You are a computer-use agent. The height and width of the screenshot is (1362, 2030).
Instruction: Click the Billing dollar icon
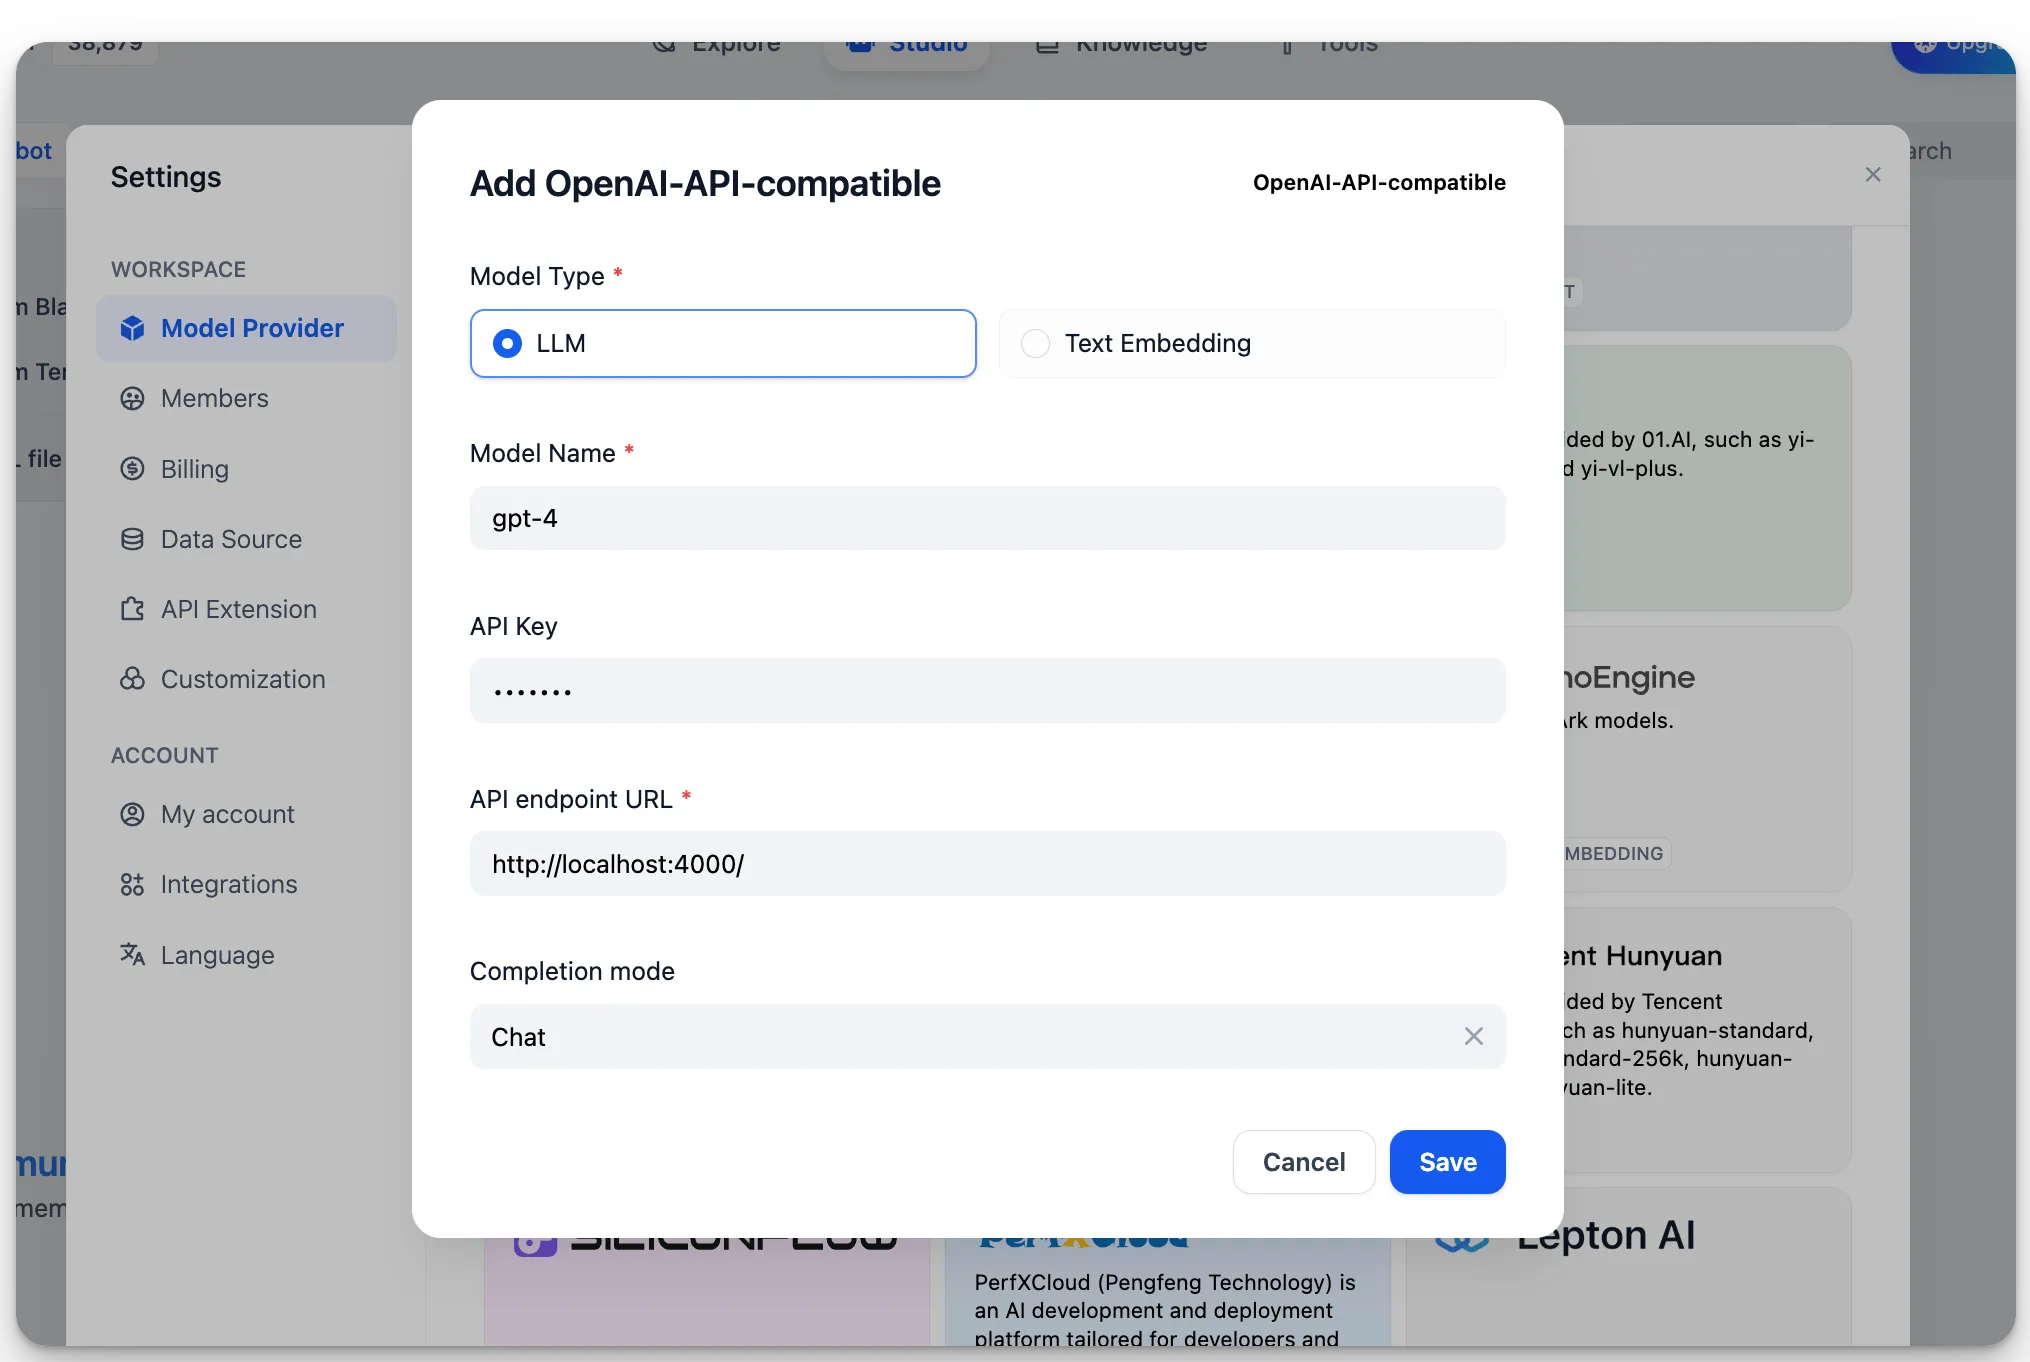(132, 469)
